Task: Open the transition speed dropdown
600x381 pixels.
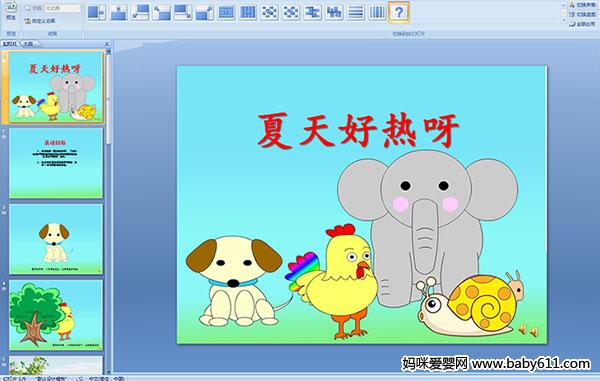Action: click(581, 15)
